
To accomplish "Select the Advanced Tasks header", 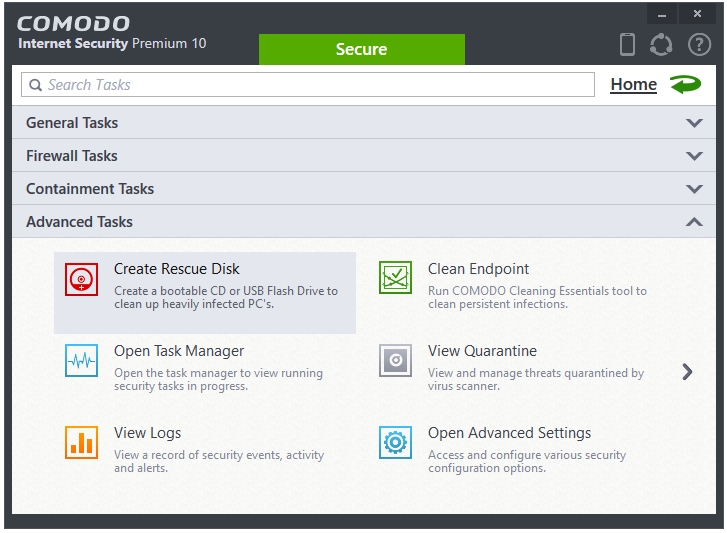I will coord(364,221).
